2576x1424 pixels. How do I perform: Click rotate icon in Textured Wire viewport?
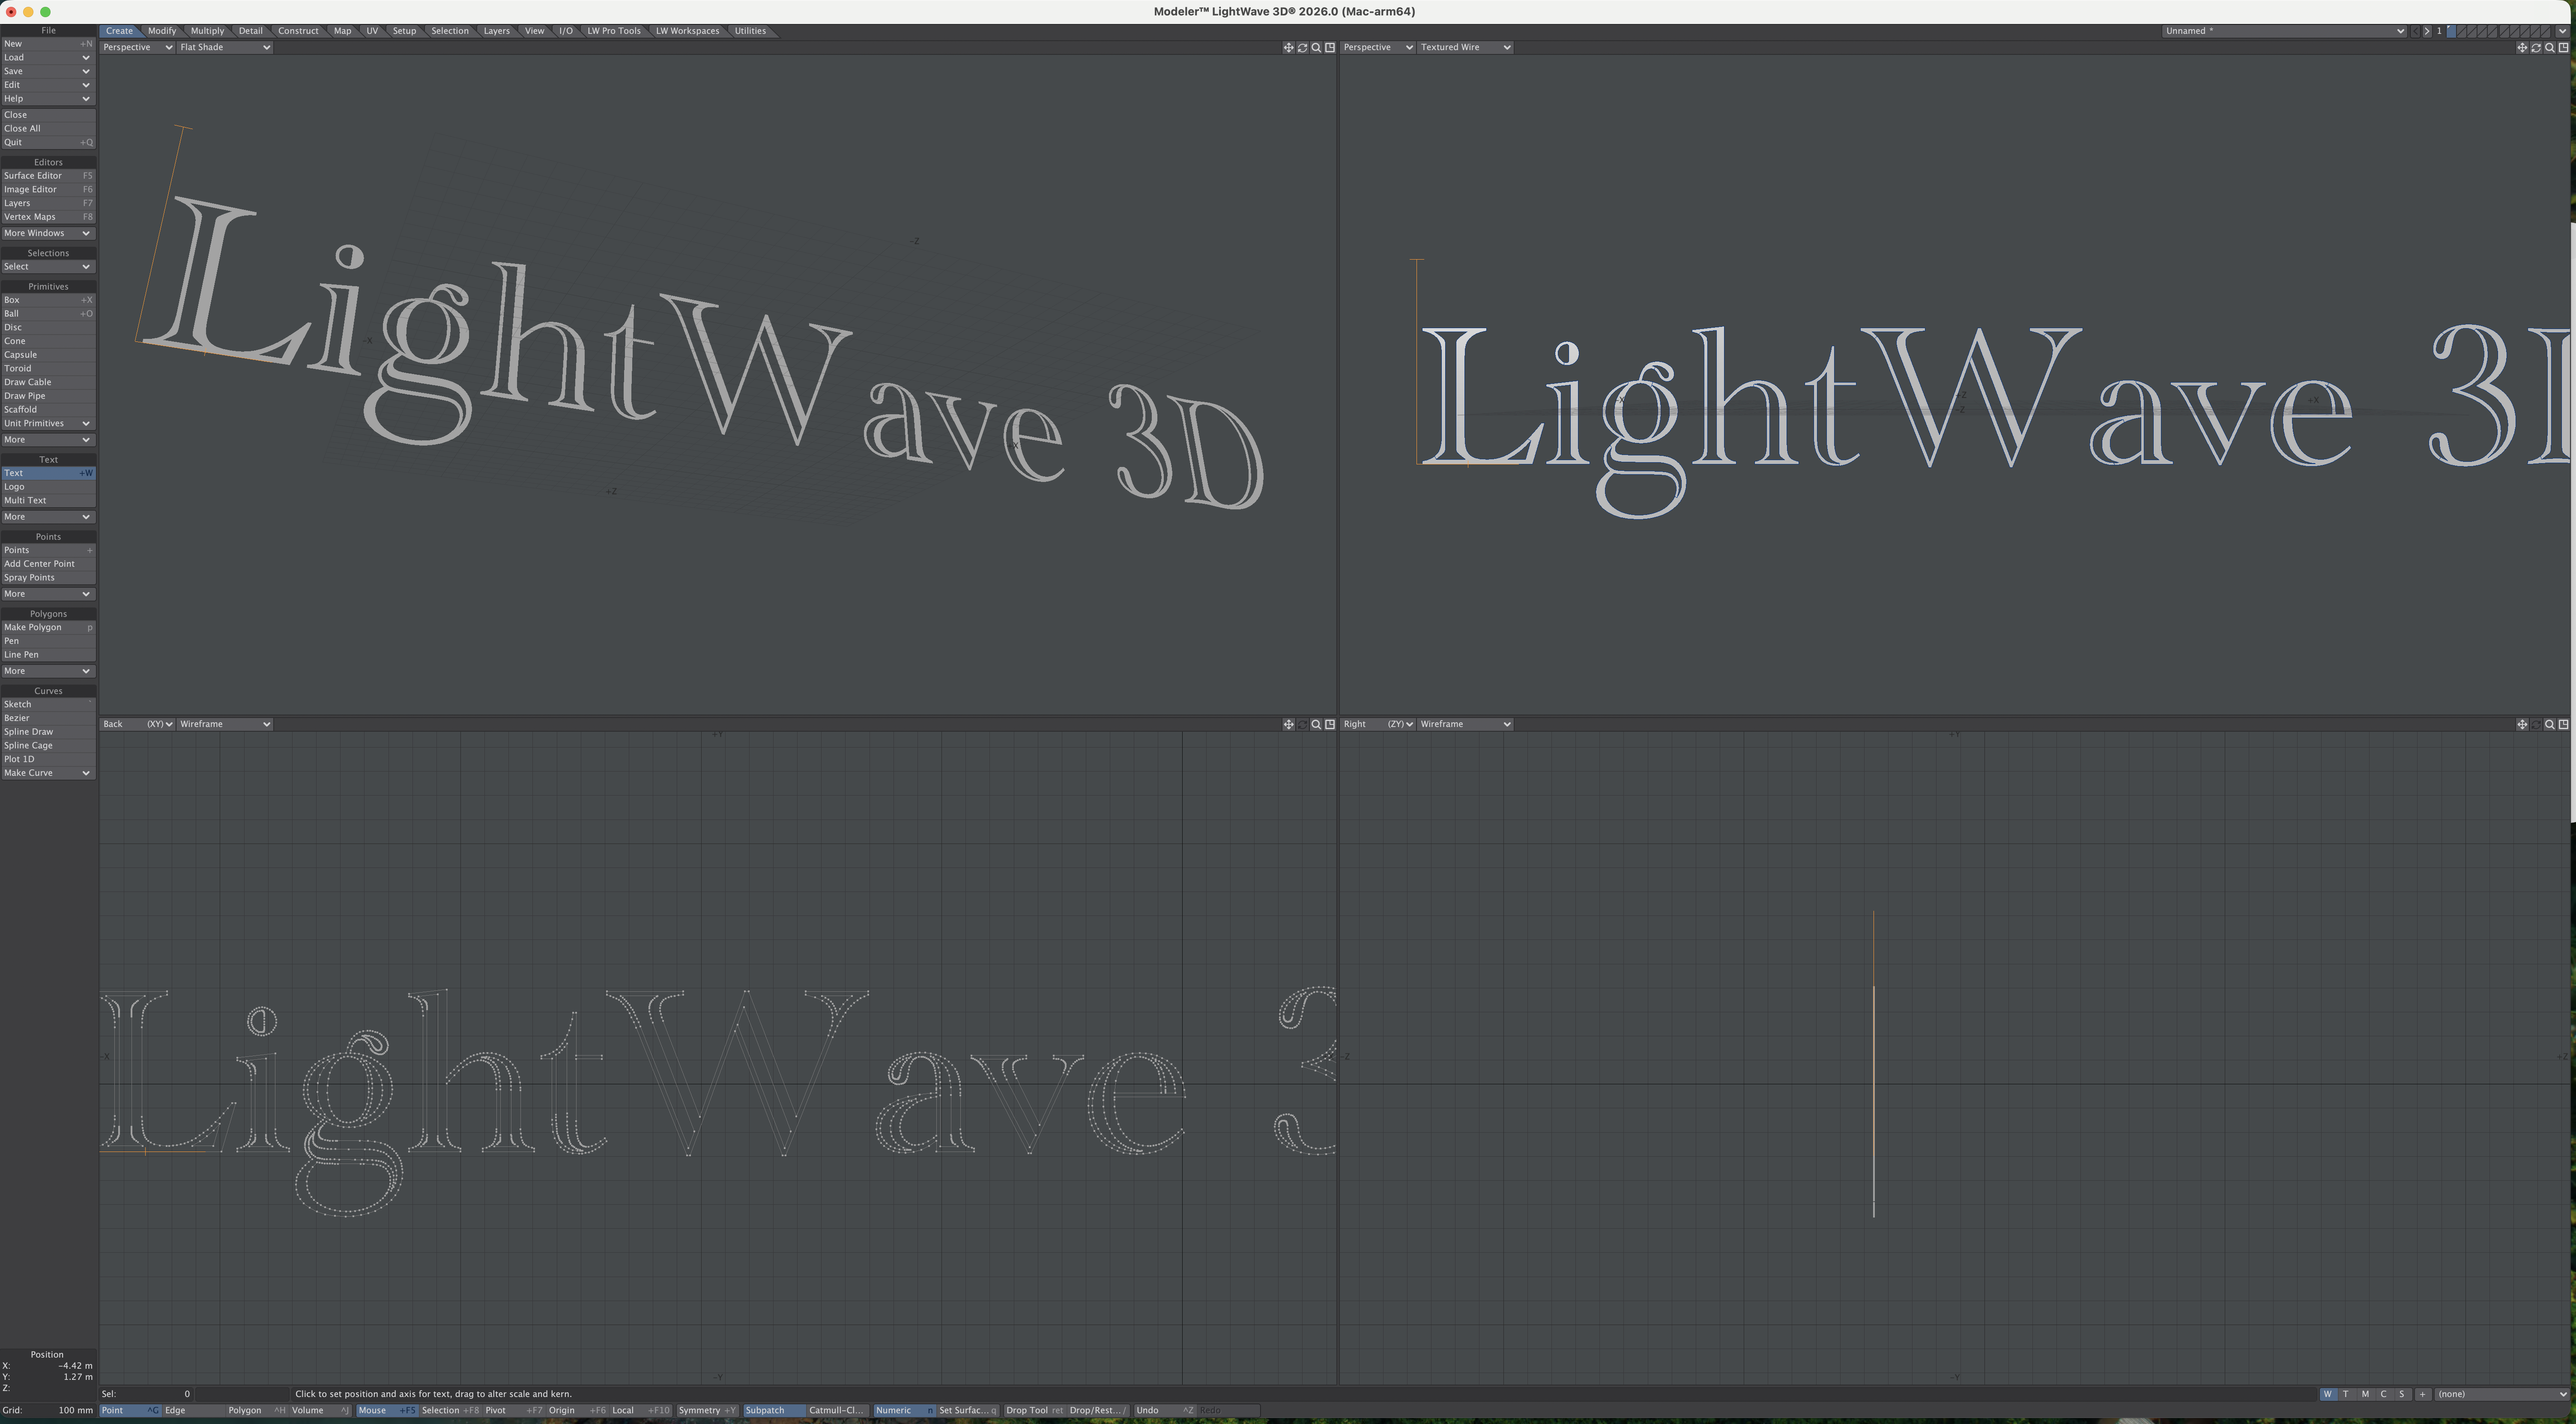tap(2536, 47)
